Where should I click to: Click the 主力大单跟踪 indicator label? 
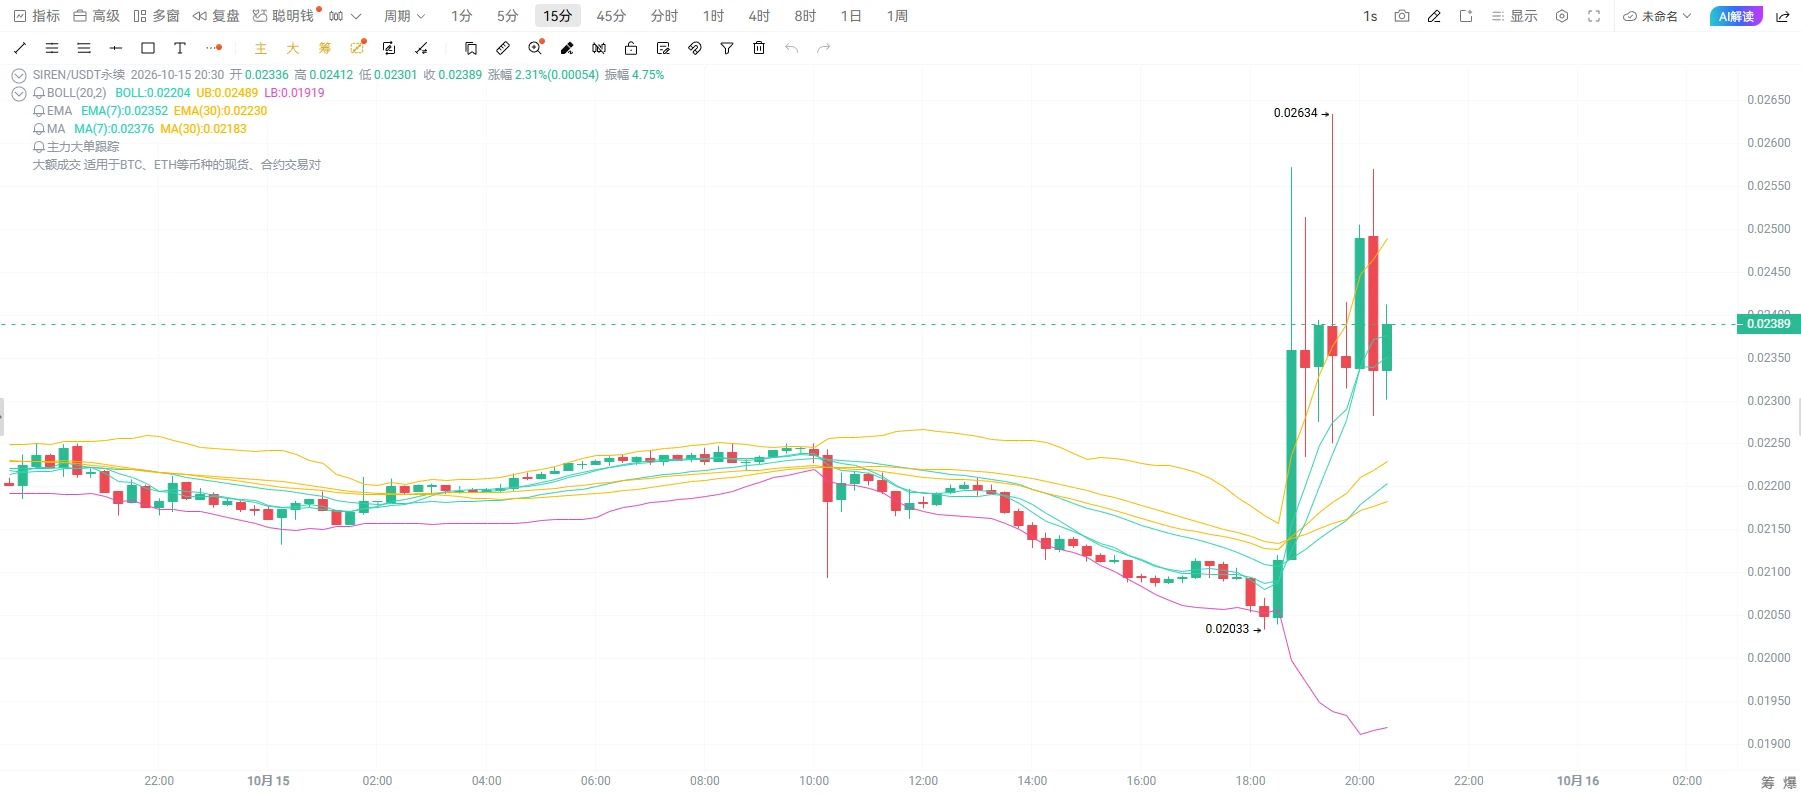pos(83,147)
